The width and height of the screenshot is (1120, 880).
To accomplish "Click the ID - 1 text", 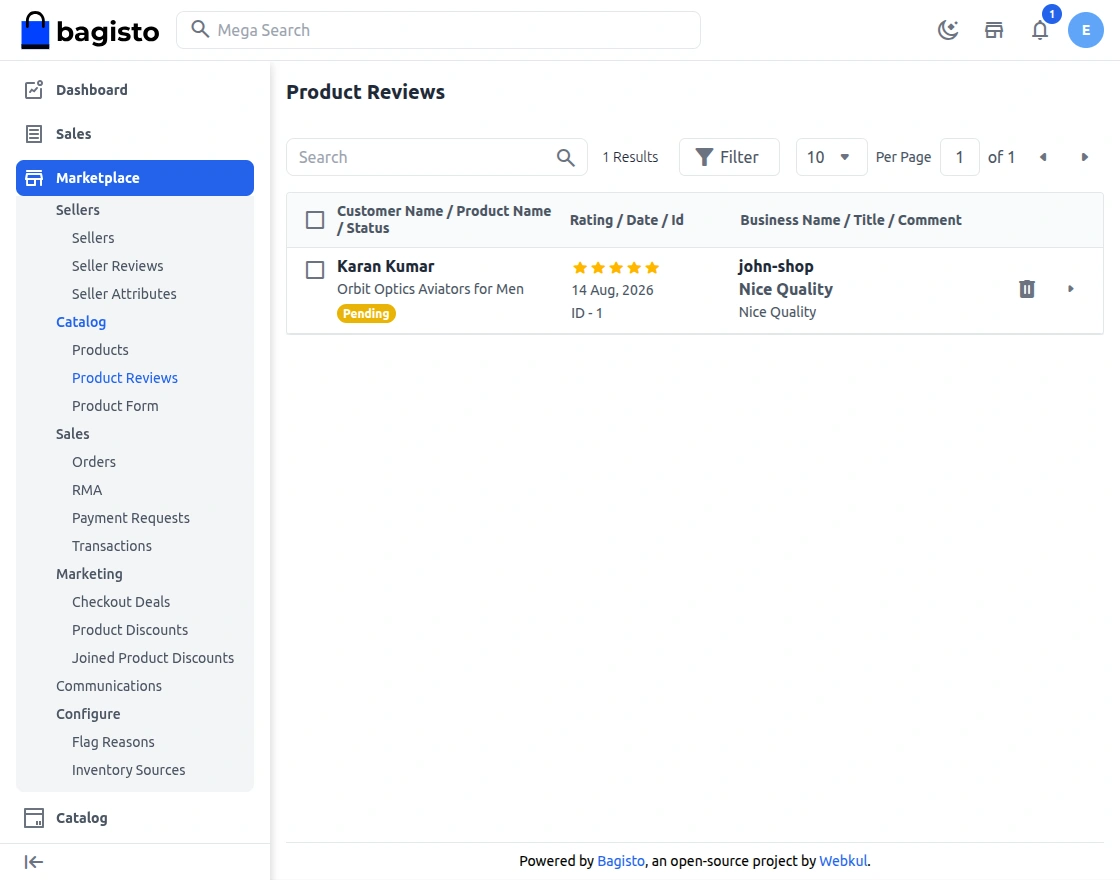I will pos(586,313).
